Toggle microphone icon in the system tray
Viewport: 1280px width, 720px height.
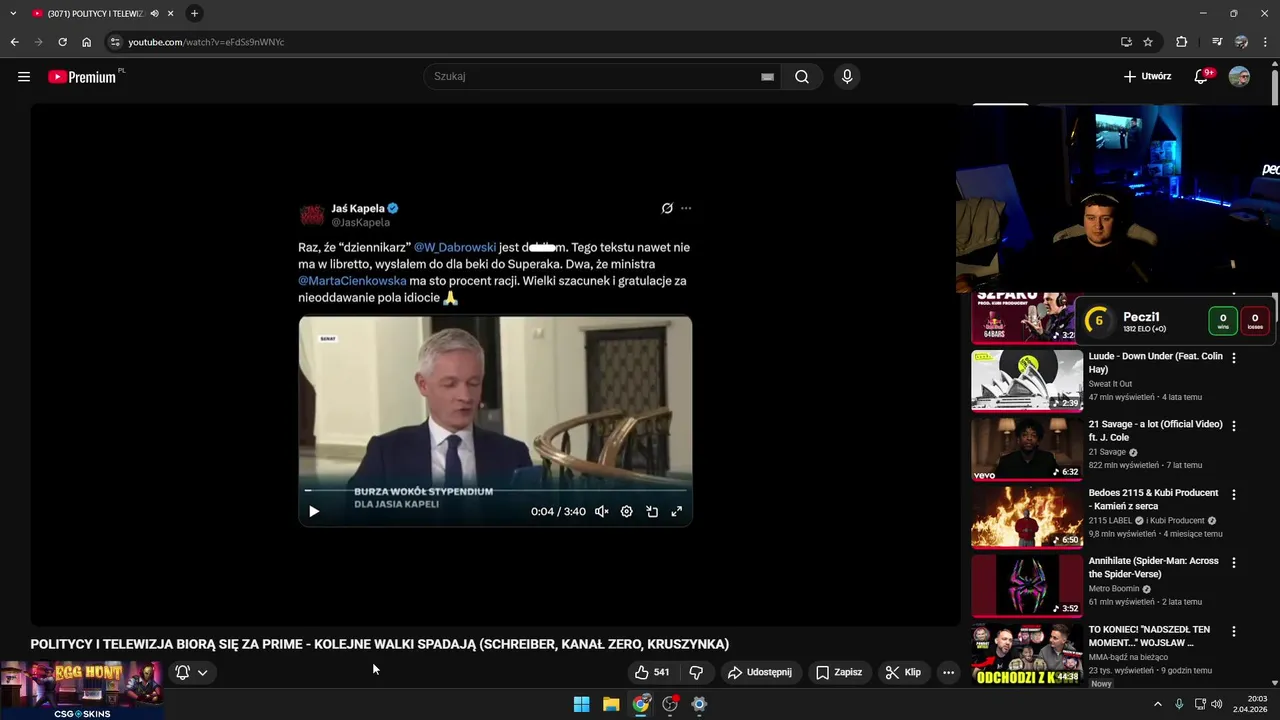(1179, 704)
